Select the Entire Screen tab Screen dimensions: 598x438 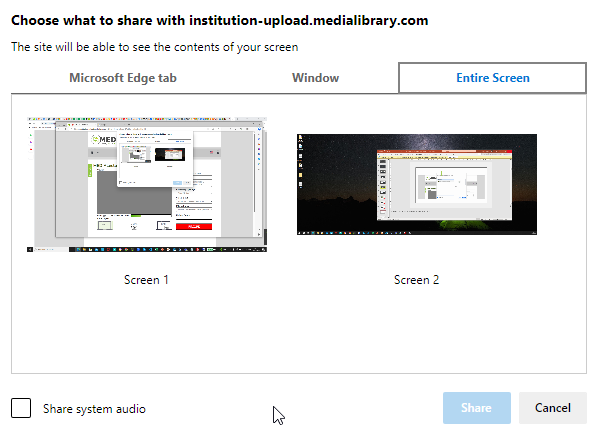[x=492, y=78]
